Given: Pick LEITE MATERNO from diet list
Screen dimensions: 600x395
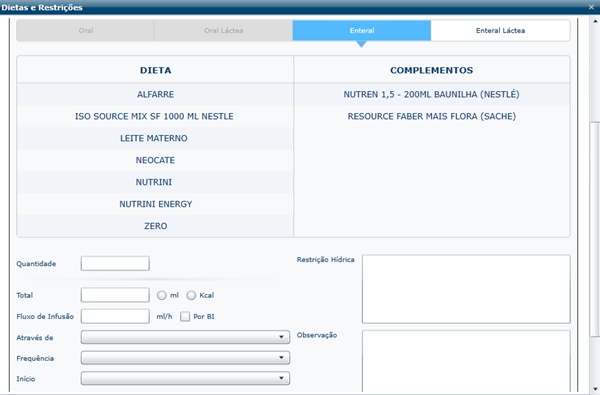Looking at the screenshot, I should (x=155, y=138).
